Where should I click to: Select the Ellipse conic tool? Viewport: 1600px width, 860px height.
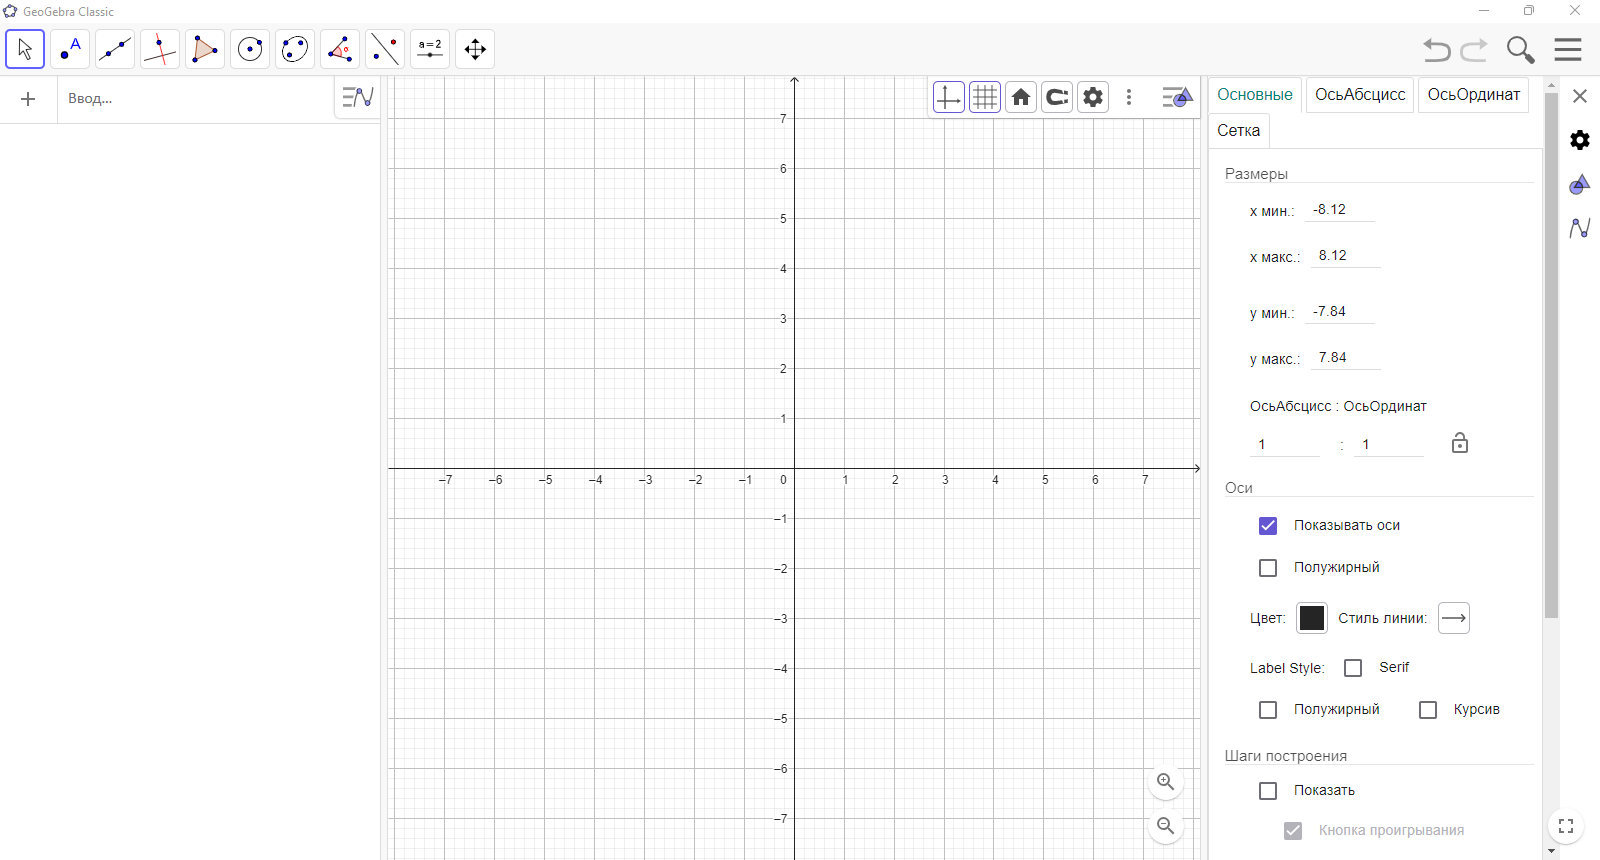[x=295, y=49]
